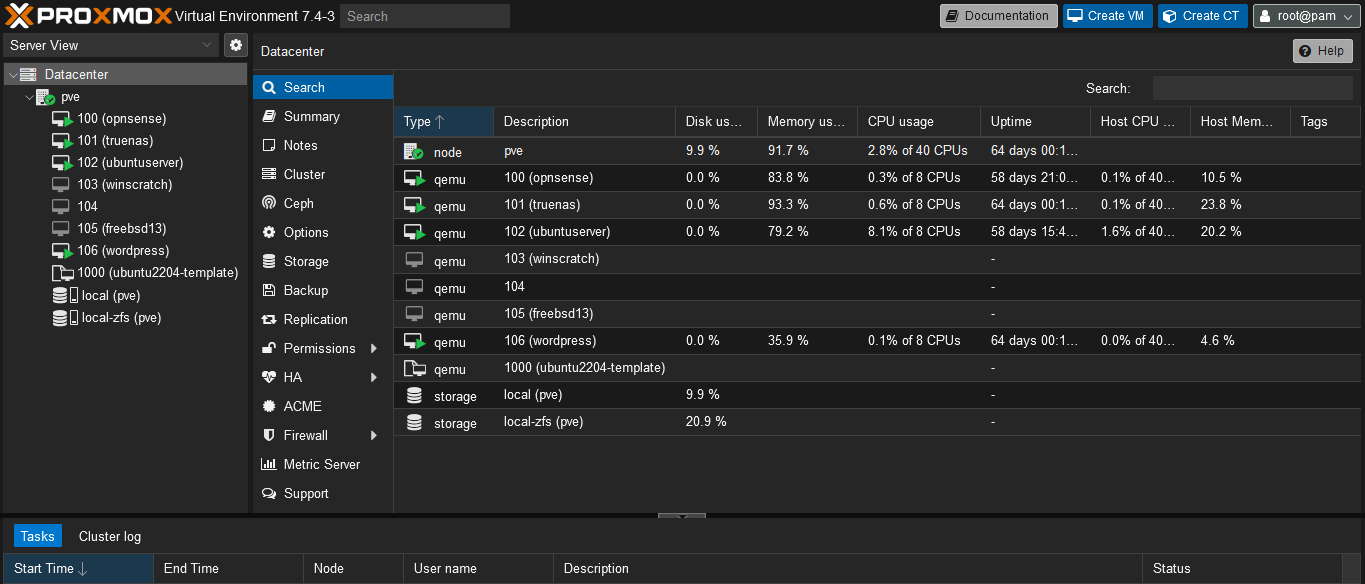The image size is (1365, 584).
Task: Click the Ceph icon in the side menu
Action: point(268,203)
